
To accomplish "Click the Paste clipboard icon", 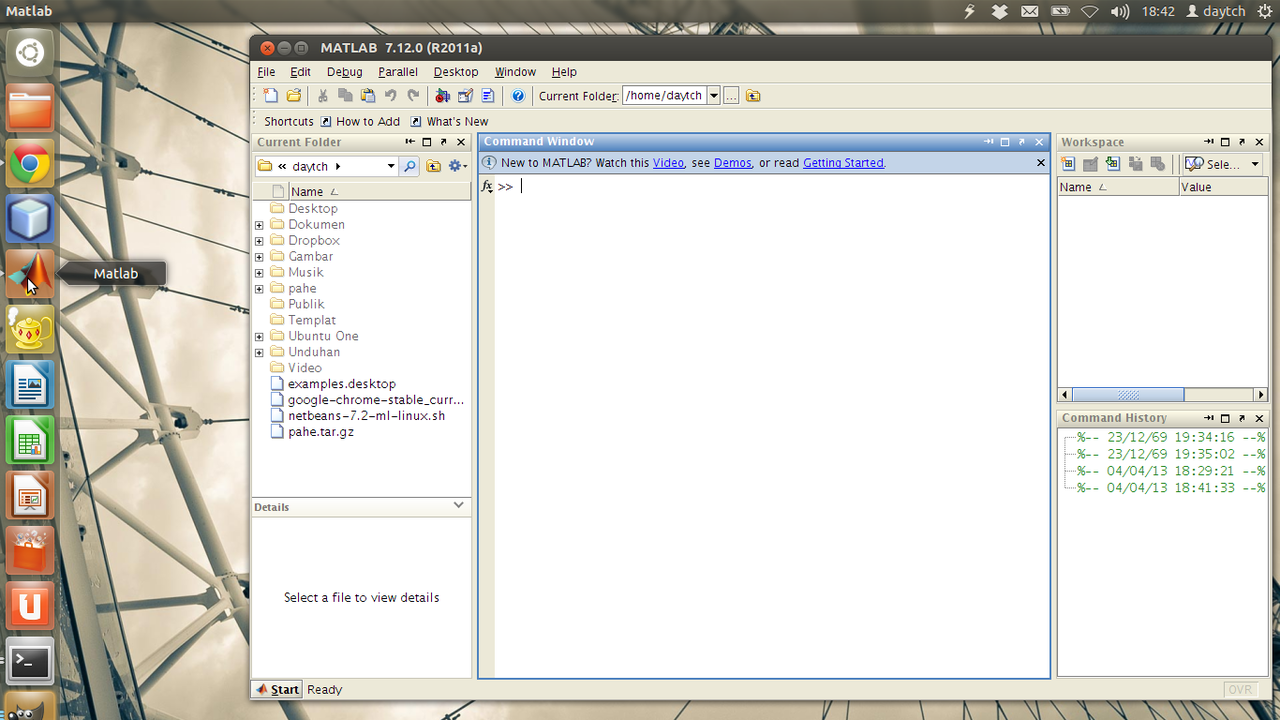I will 368,96.
